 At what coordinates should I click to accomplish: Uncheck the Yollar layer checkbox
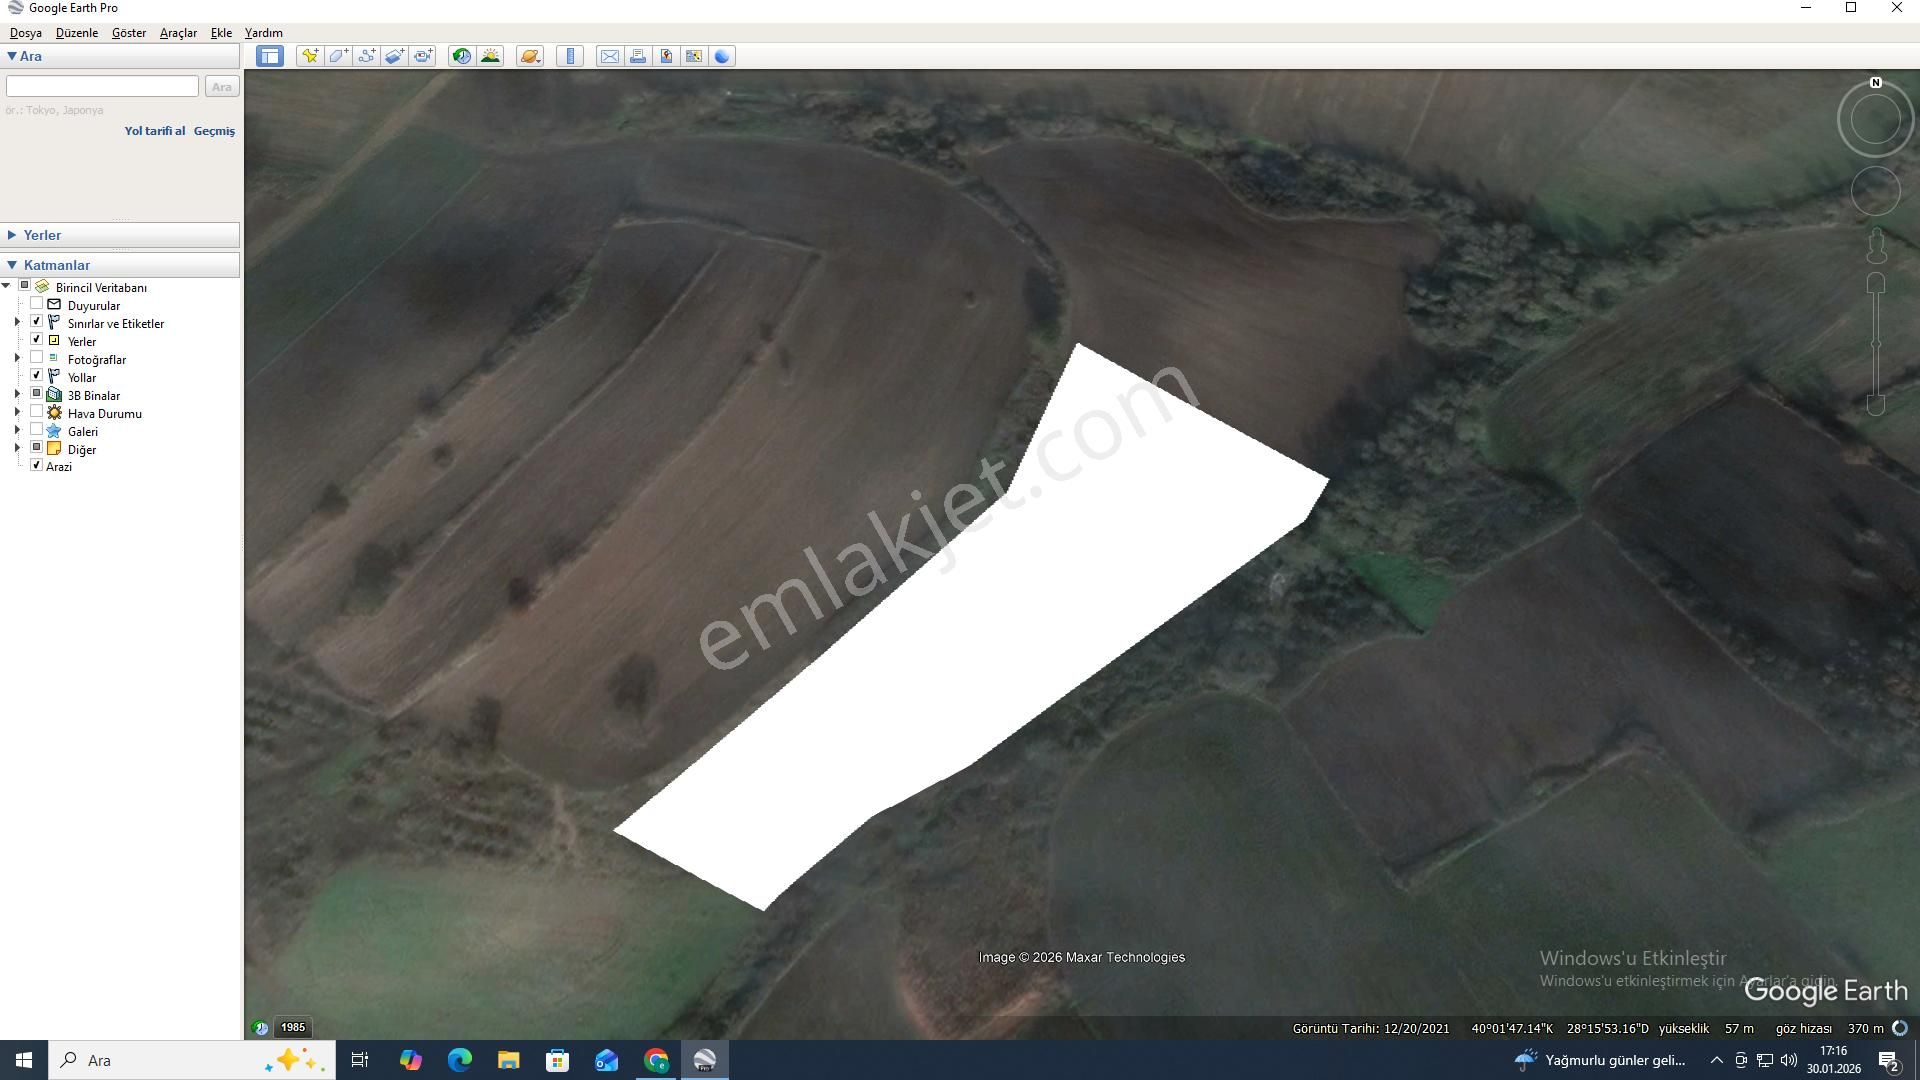tap(37, 376)
